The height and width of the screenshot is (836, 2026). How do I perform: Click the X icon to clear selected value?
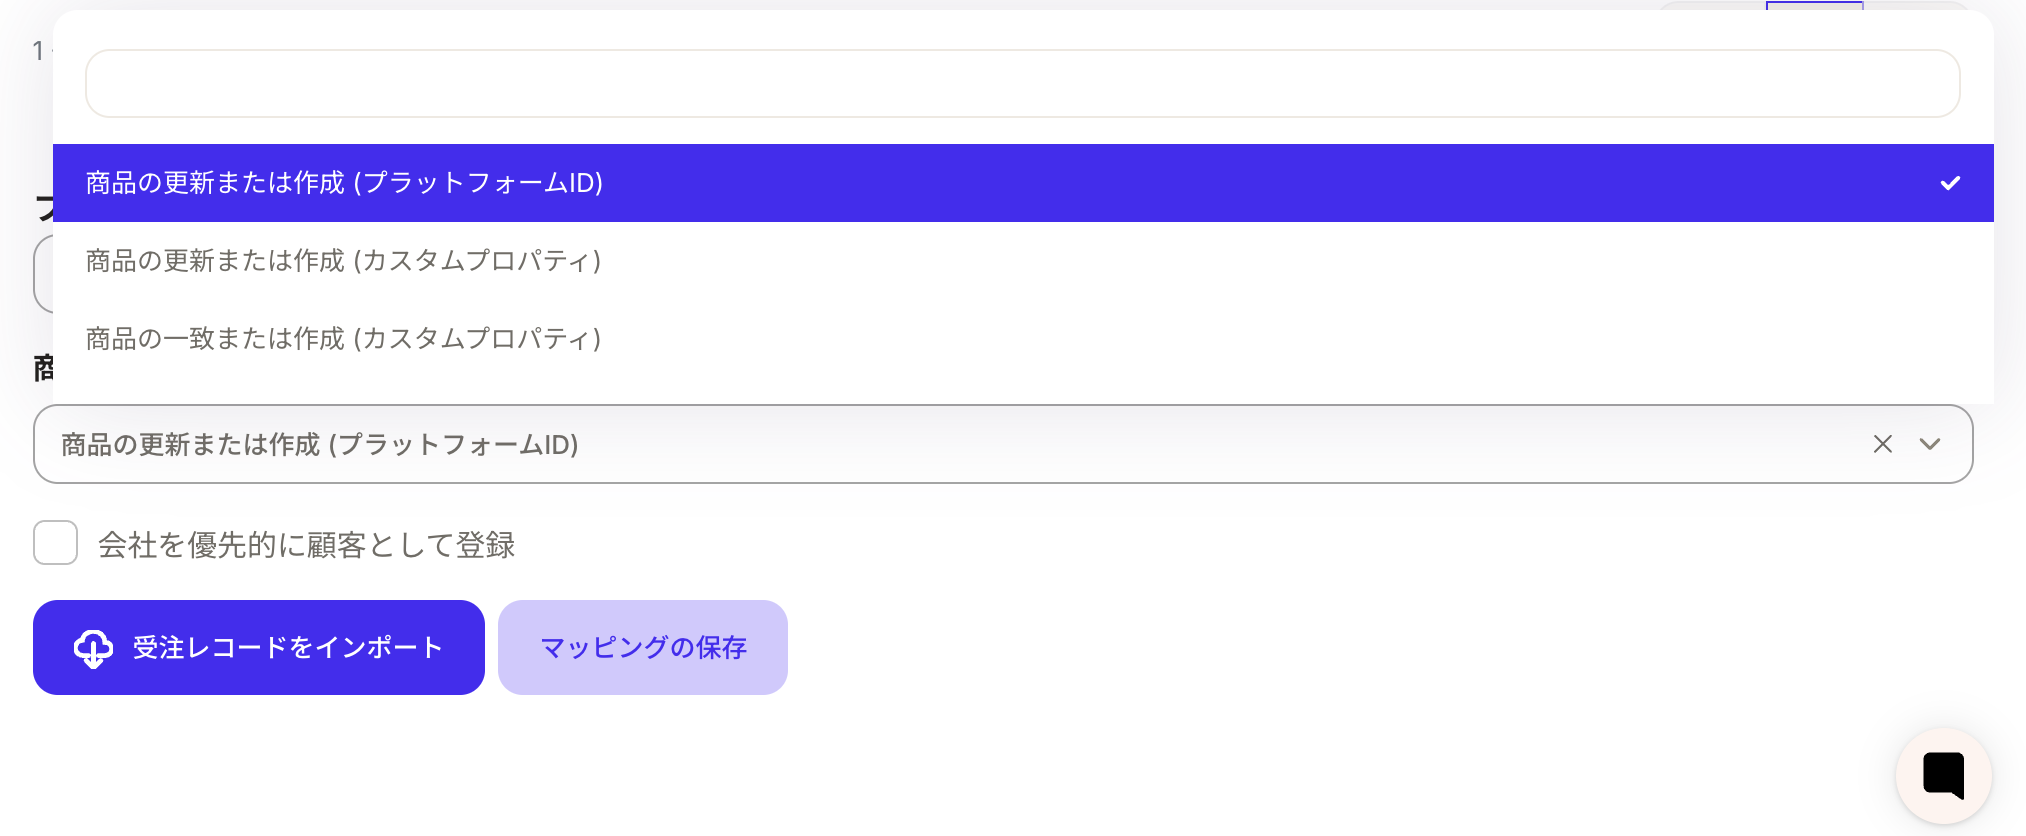point(1883,444)
